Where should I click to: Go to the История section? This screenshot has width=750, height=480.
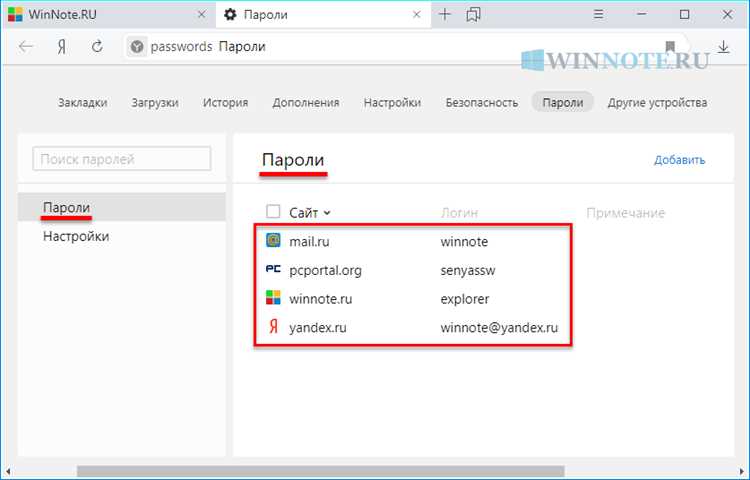coord(225,102)
